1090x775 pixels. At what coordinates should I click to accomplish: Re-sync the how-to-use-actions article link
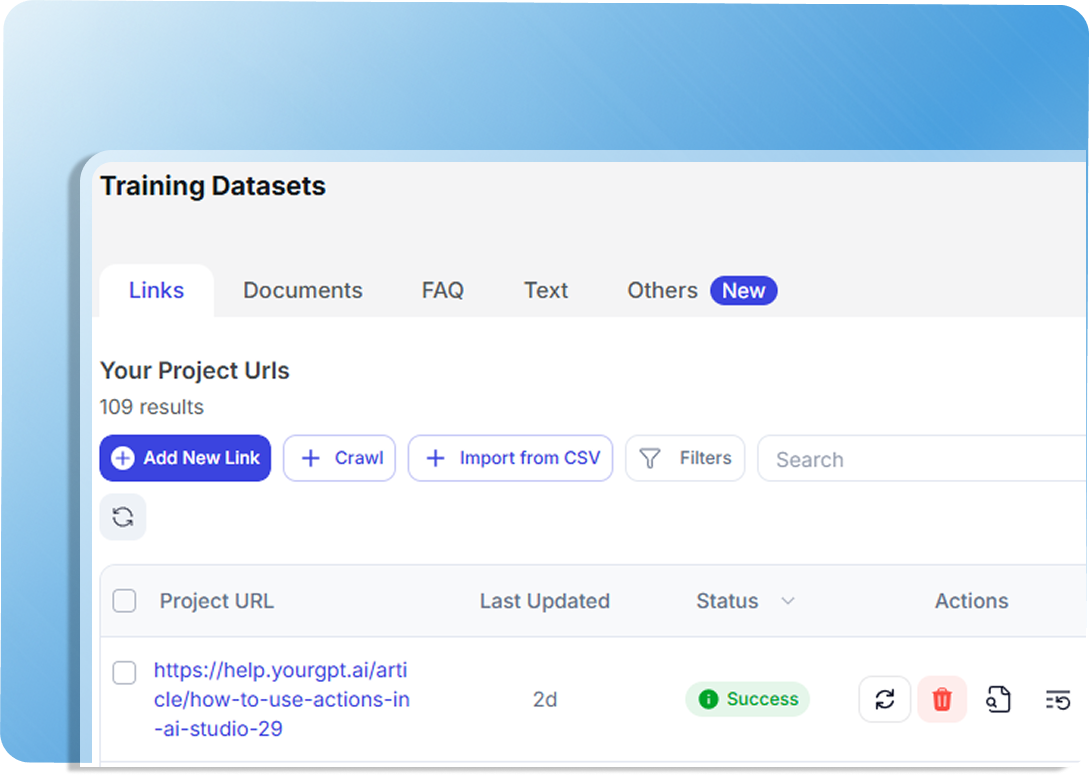pos(884,699)
